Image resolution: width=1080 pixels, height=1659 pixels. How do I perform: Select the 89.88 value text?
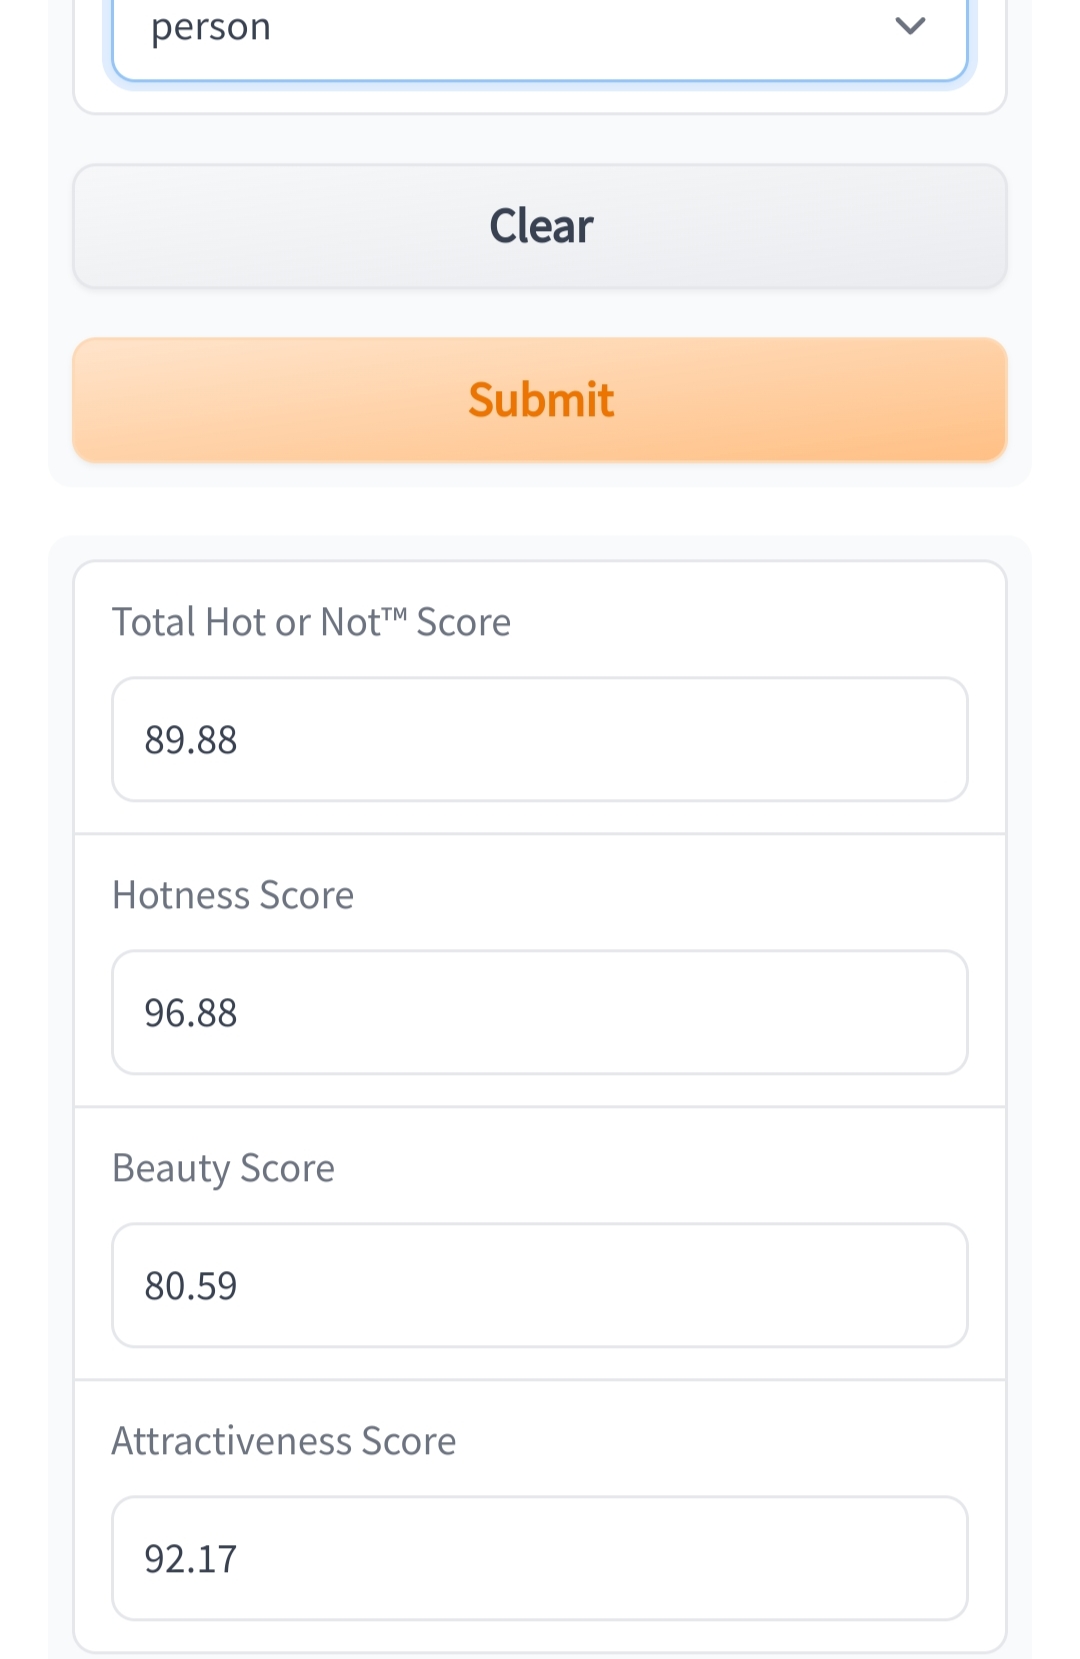(x=191, y=740)
